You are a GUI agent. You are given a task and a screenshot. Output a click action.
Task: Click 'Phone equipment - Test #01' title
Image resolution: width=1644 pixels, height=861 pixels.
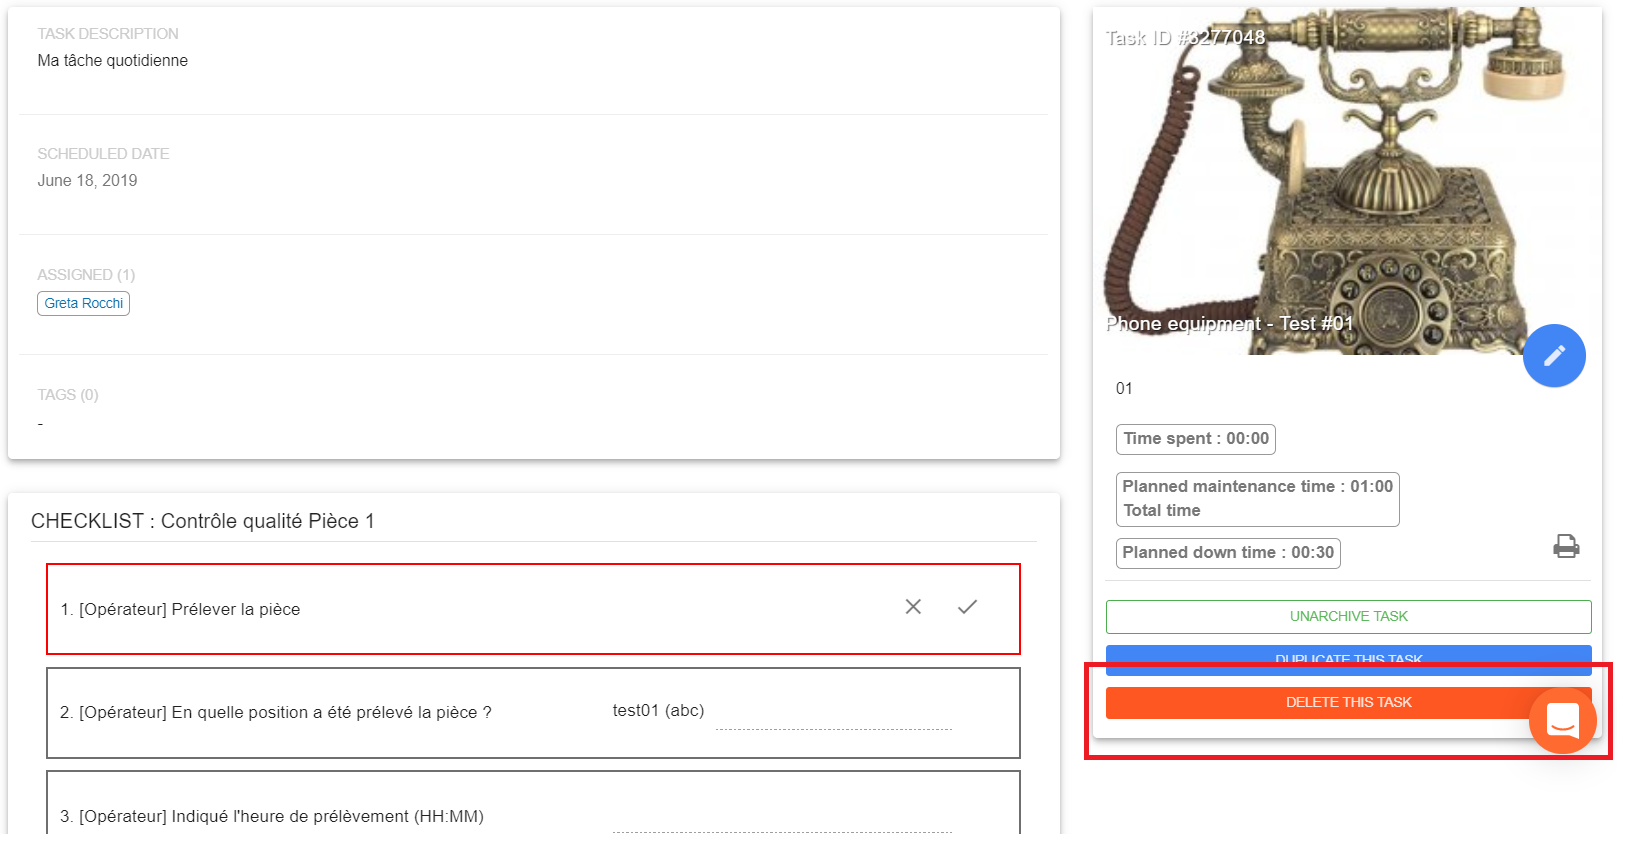click(x=1229, y=324)
